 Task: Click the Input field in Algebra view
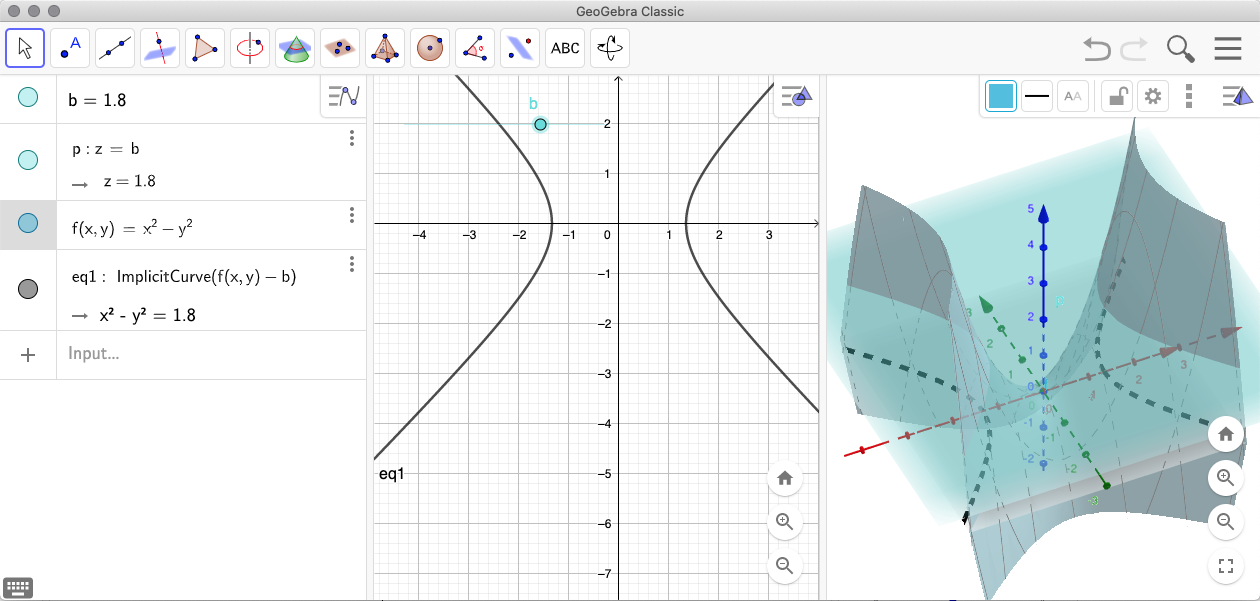[211, 354]
